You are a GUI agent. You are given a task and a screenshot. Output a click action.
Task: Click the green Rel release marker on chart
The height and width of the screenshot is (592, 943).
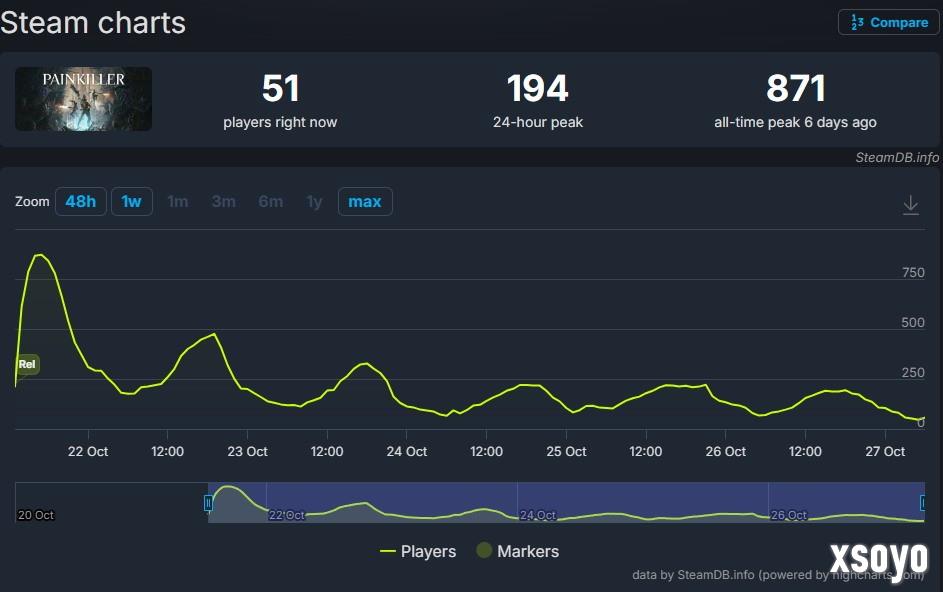26,364
